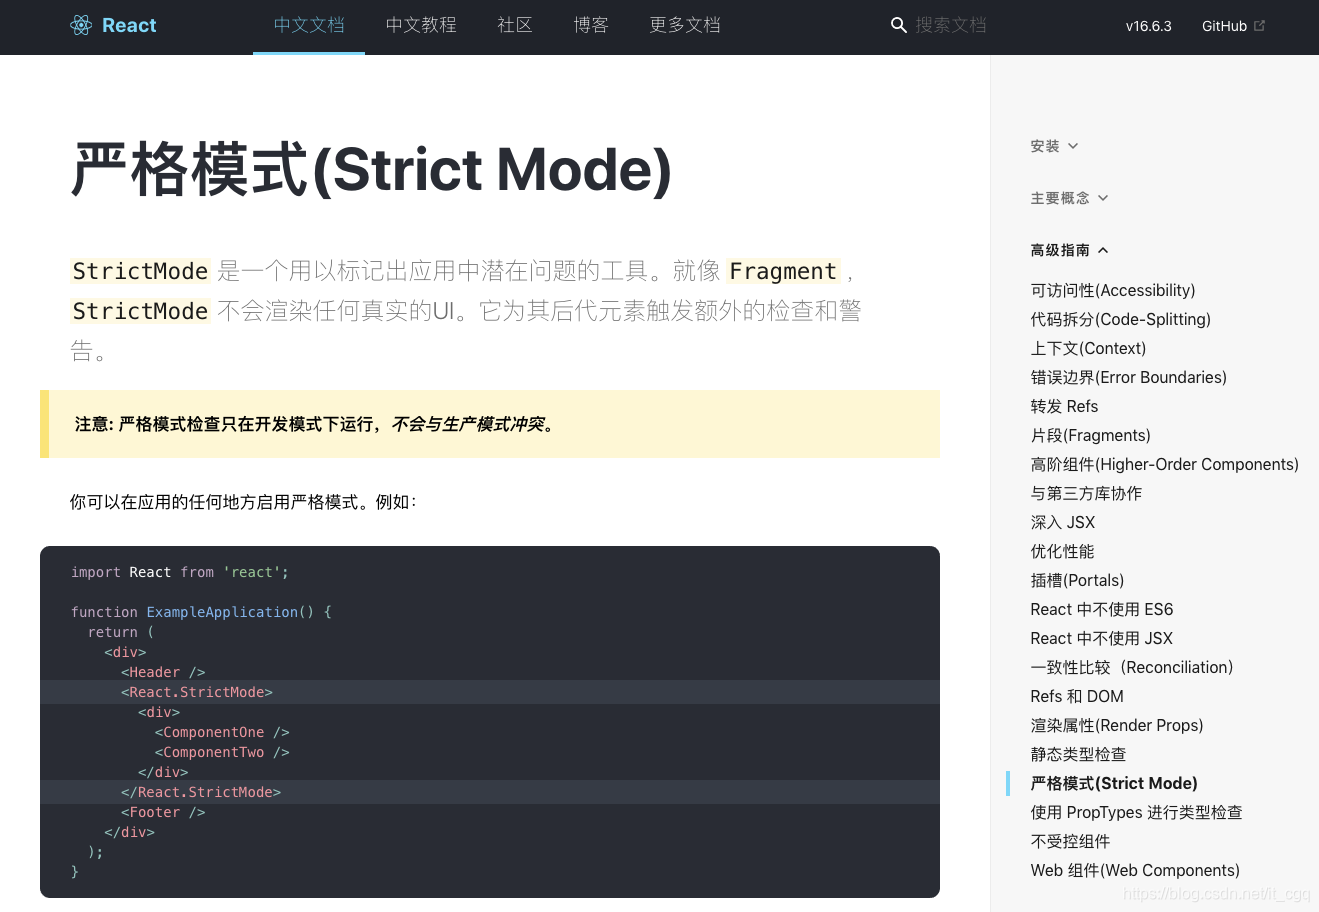Click the React atom logo icon

[81, 26]
